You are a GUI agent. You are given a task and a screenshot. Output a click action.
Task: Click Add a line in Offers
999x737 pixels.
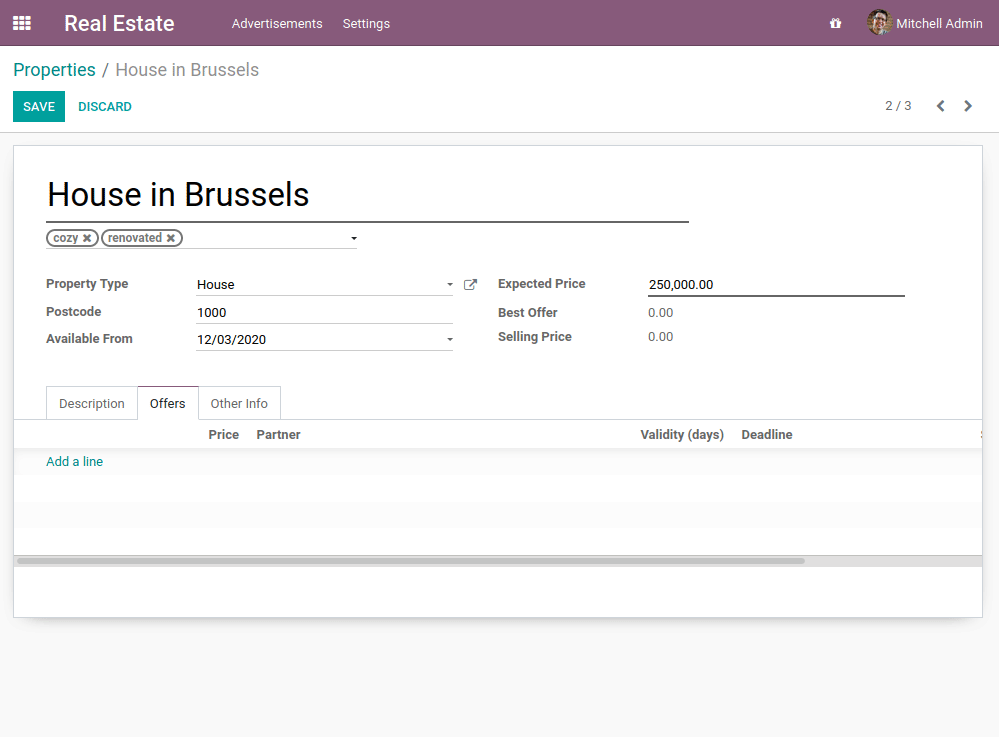(75, 462)
